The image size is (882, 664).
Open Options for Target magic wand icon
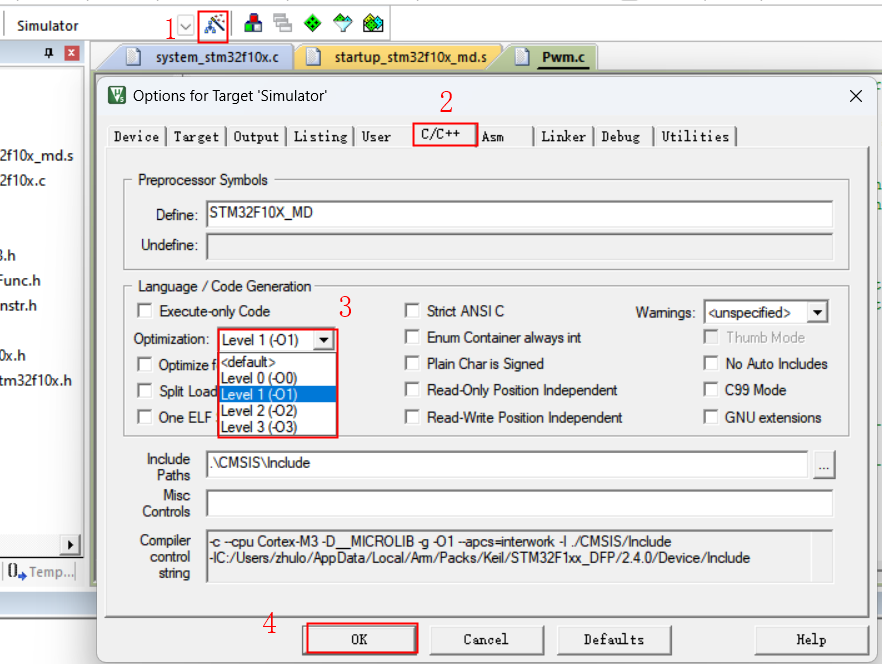215,23
